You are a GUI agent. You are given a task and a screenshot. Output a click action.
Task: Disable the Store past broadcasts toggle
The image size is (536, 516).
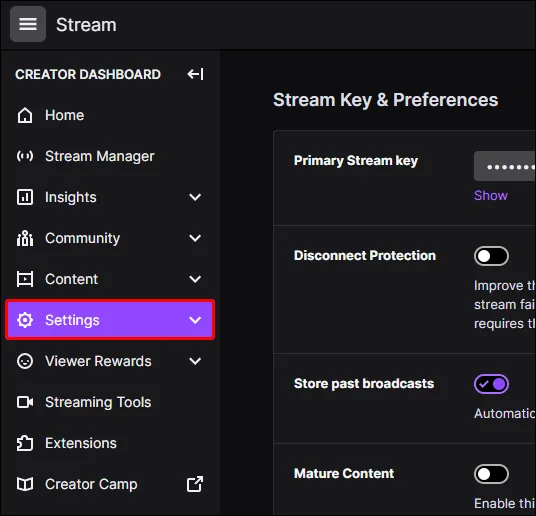491,384
